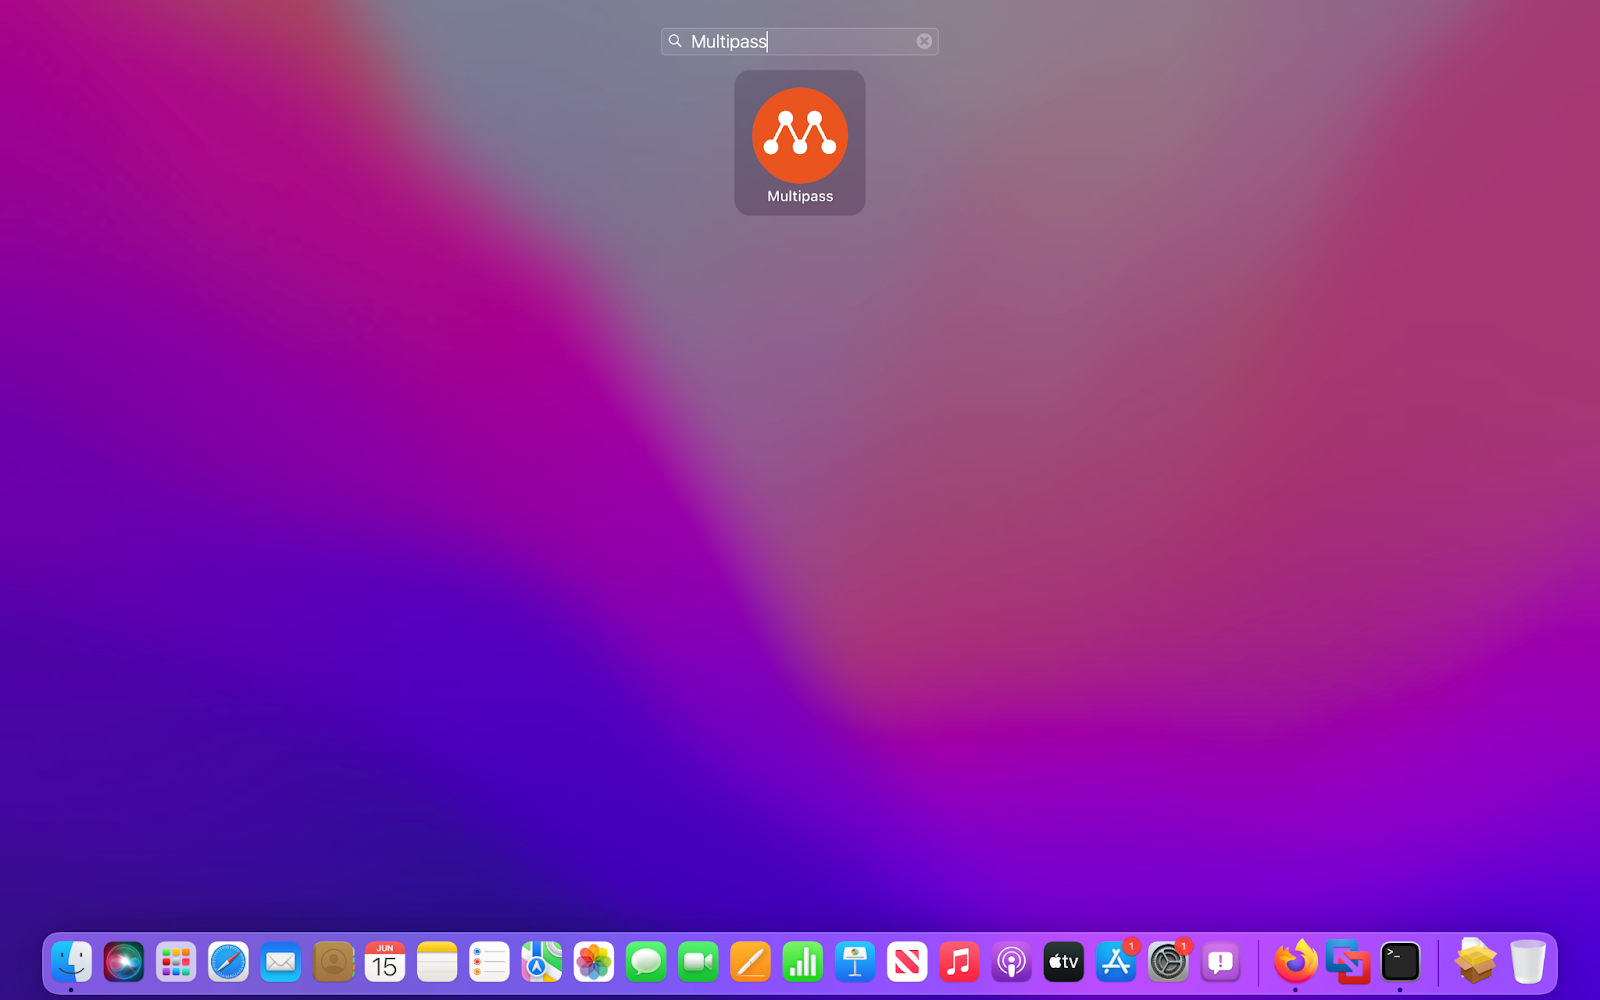Open the Mail app
Image resolution: width=1600 pixels, height=1000 pixels.
pyautogui.click(x=281, y=962)
